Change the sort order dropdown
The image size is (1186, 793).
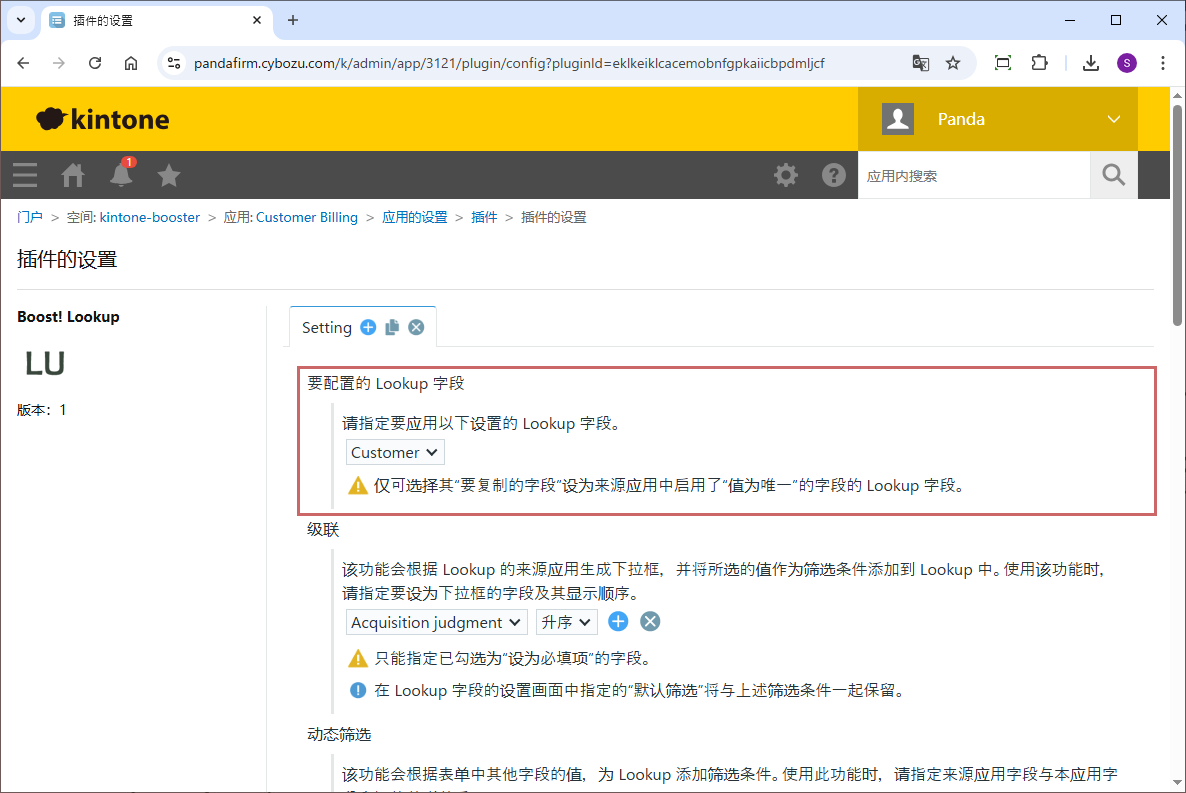tap(566, 622)
